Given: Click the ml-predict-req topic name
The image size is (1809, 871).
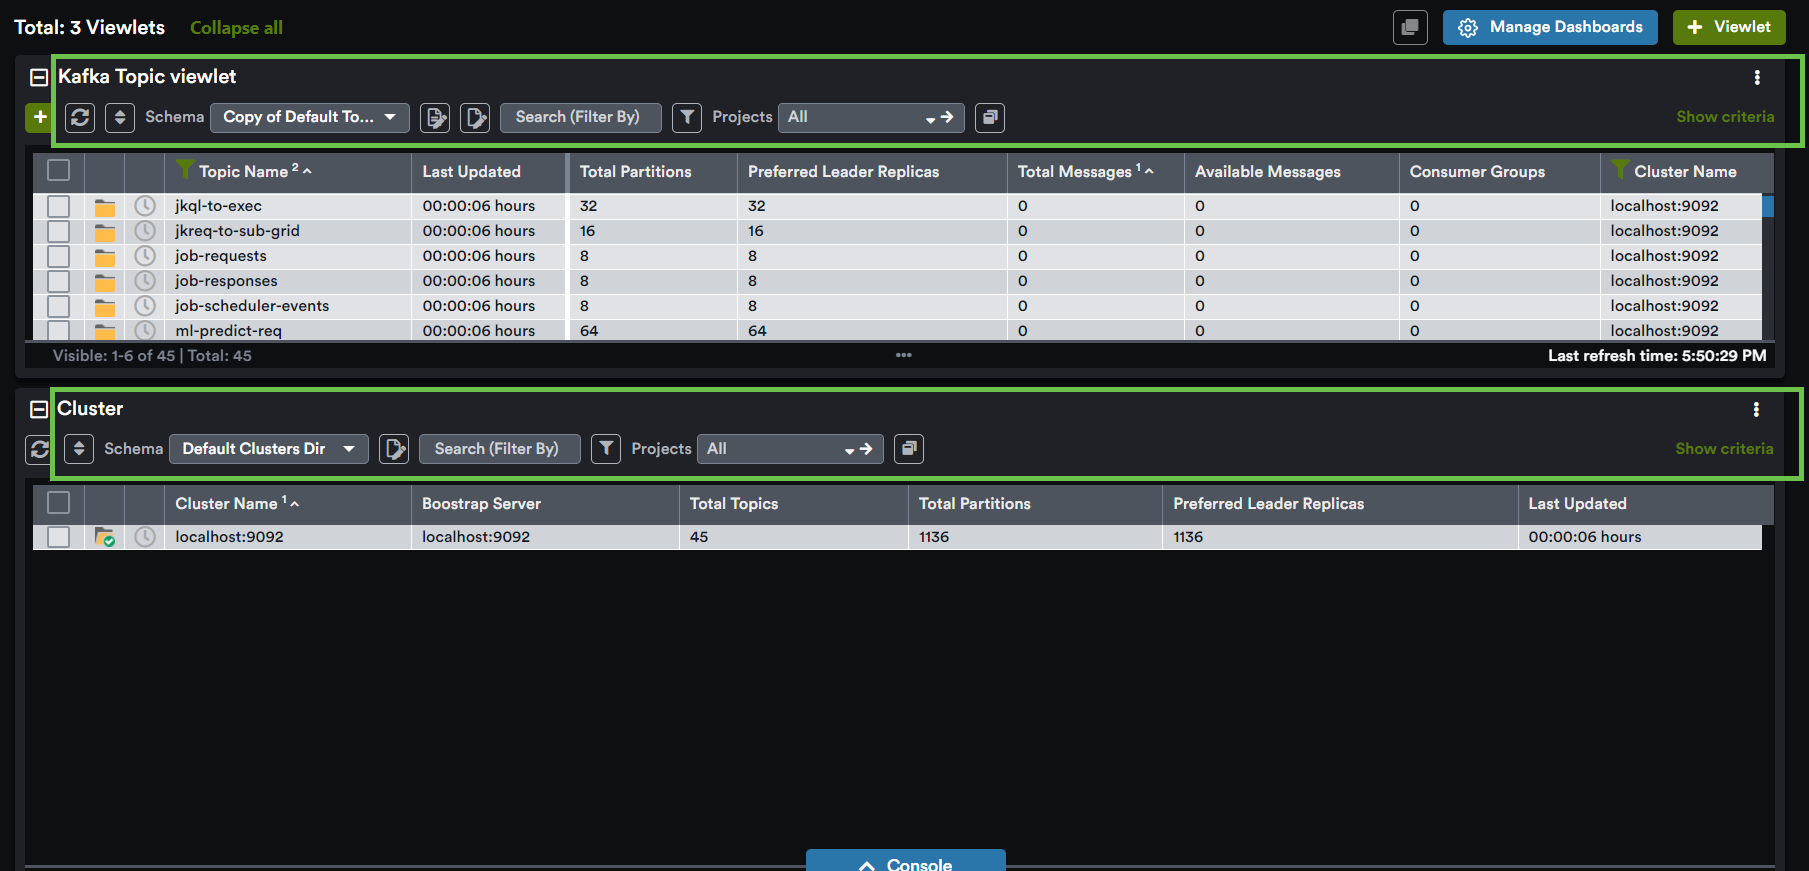Looking at the screenshot, I should [228, 331].
